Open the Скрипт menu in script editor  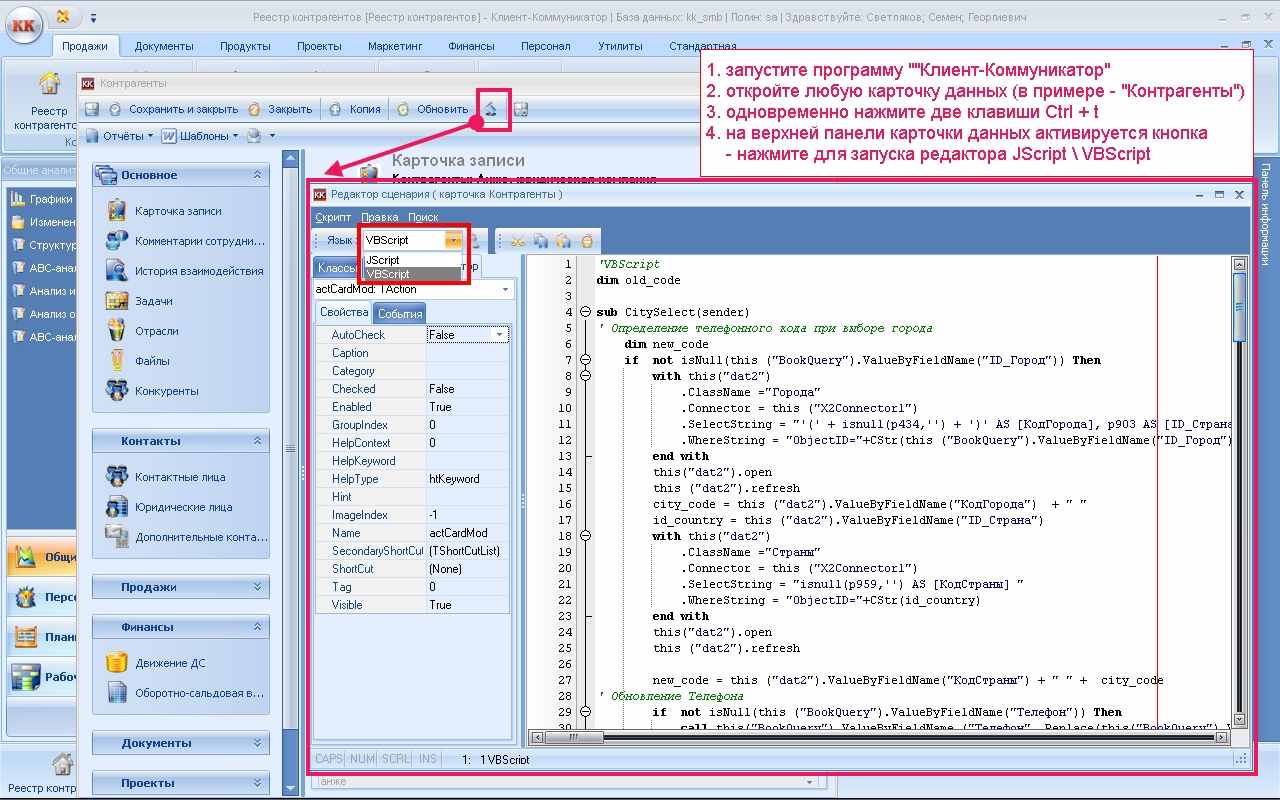(333, 217)
